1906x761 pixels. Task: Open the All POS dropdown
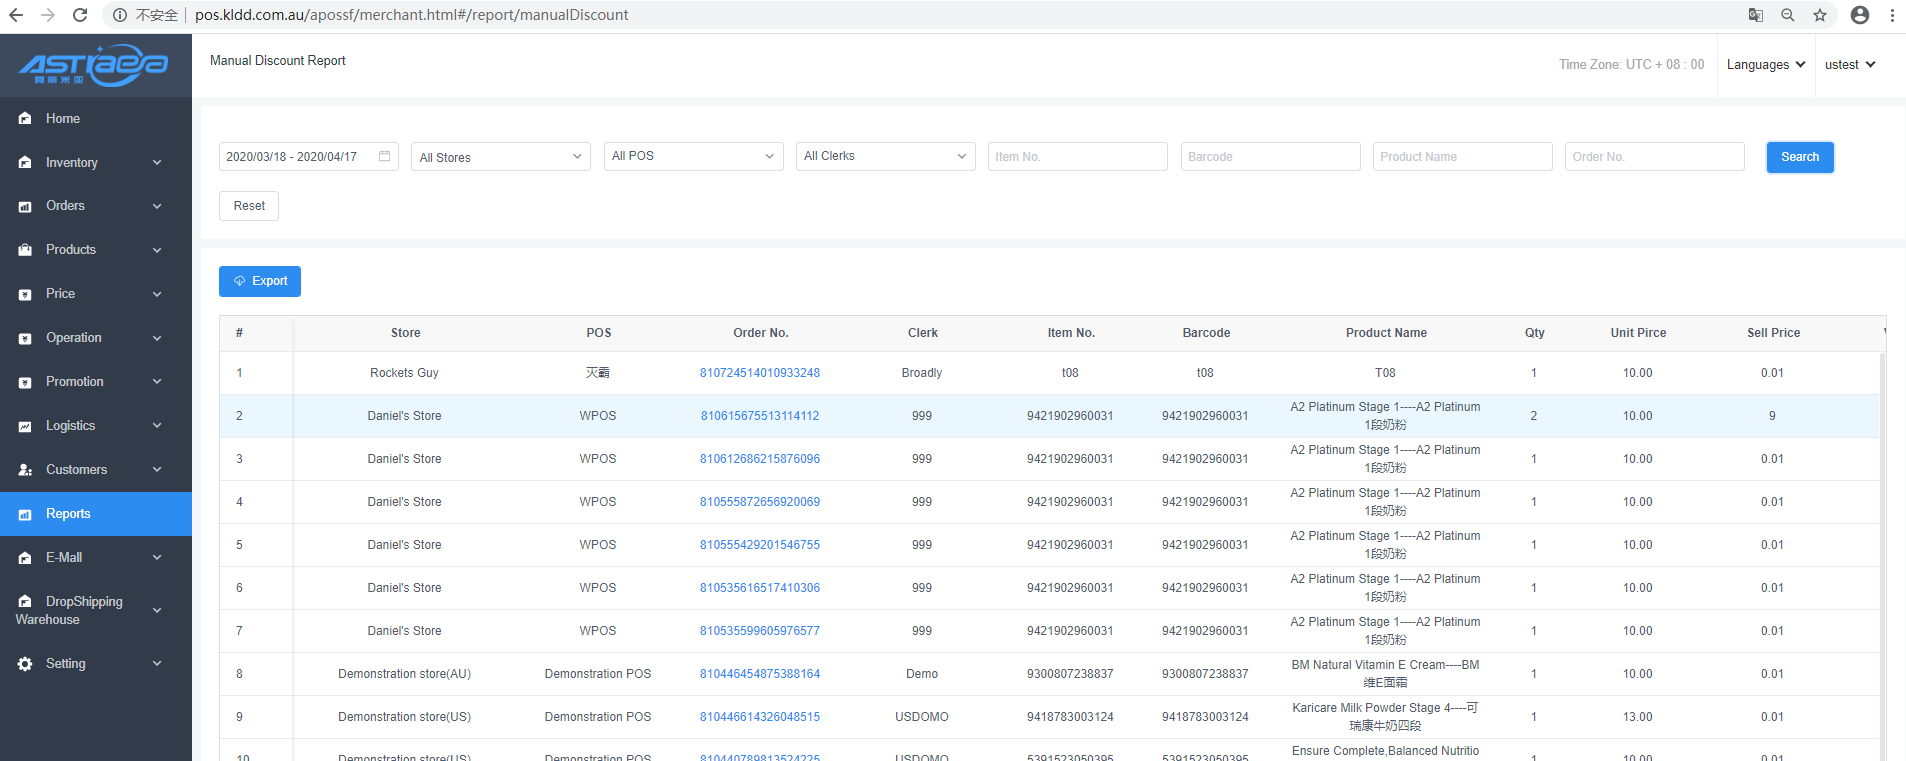pos(693,156)
